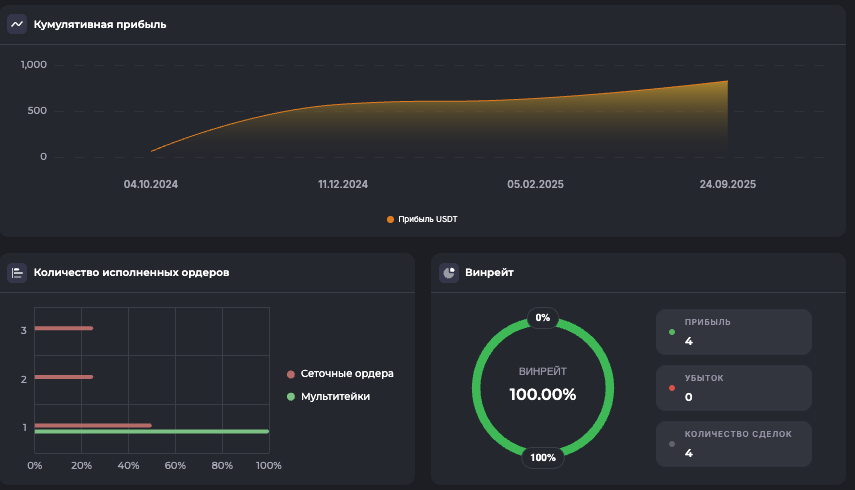Click the red dot in the УБЫТОК card
The image size is (855, 490).
coord(672,387)
